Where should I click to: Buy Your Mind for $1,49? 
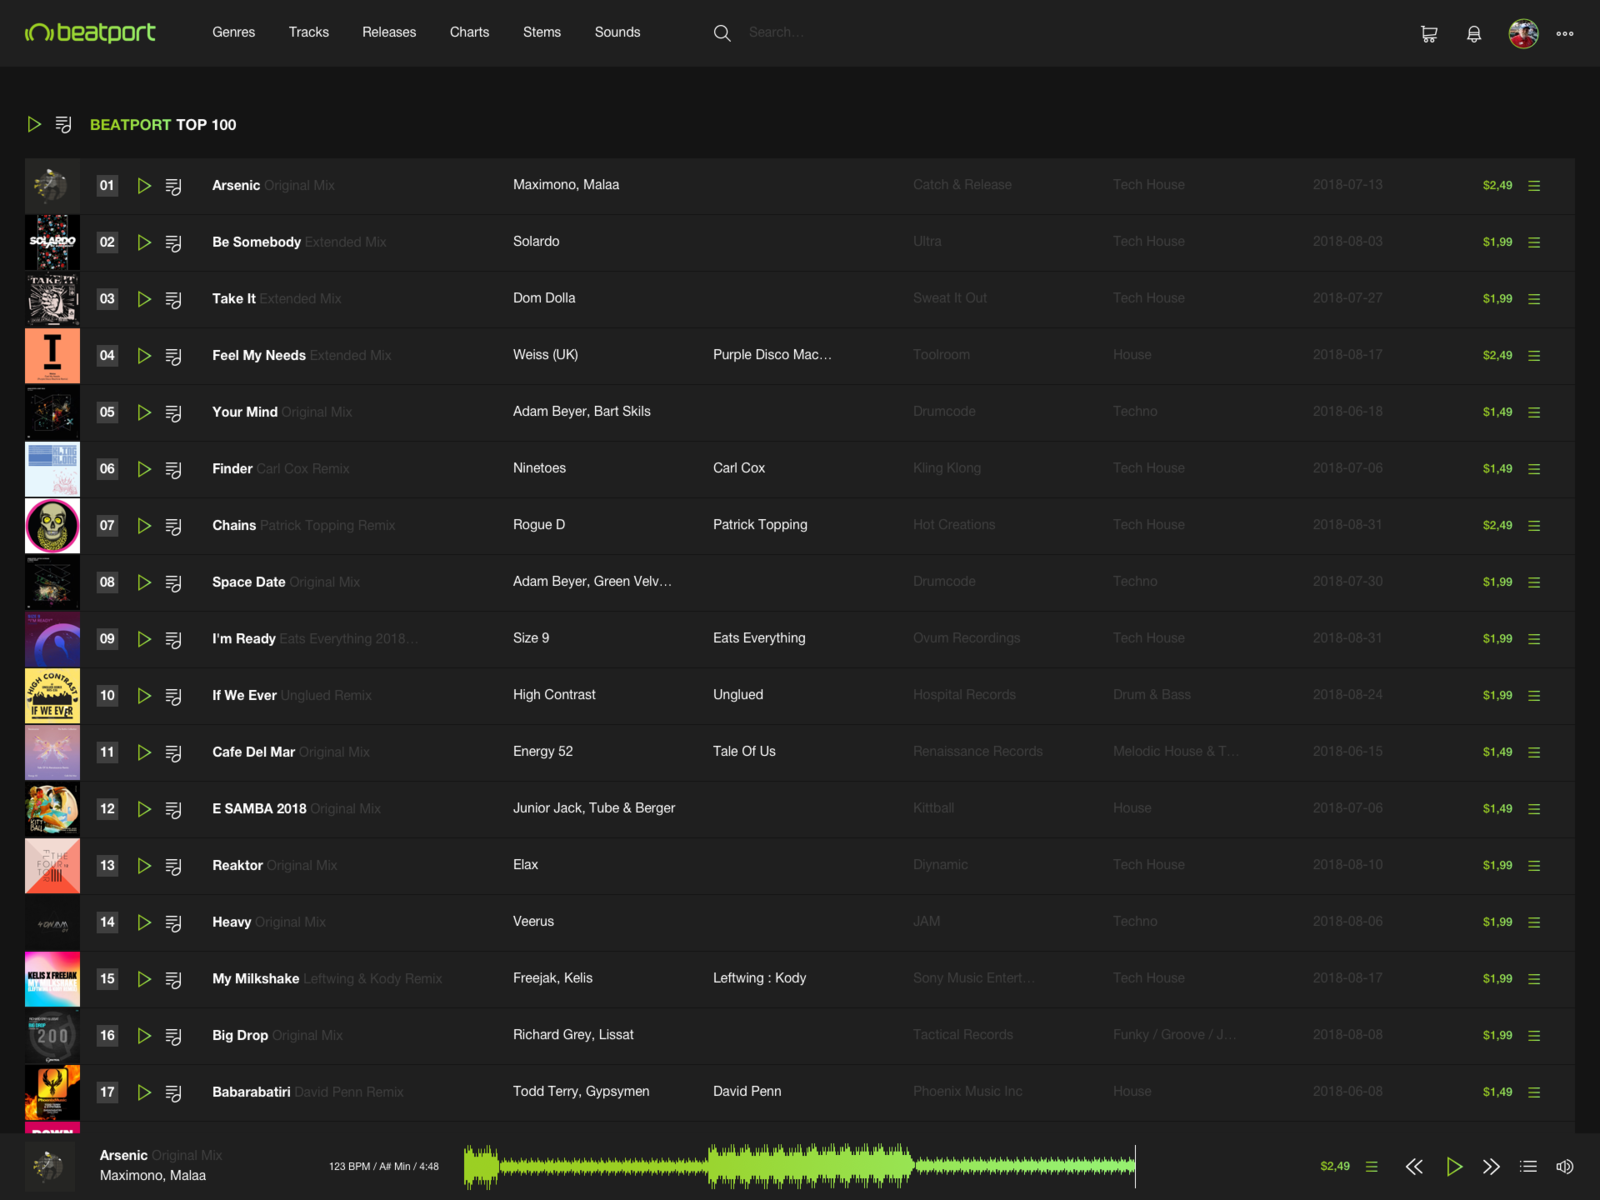pos(1497,412)
